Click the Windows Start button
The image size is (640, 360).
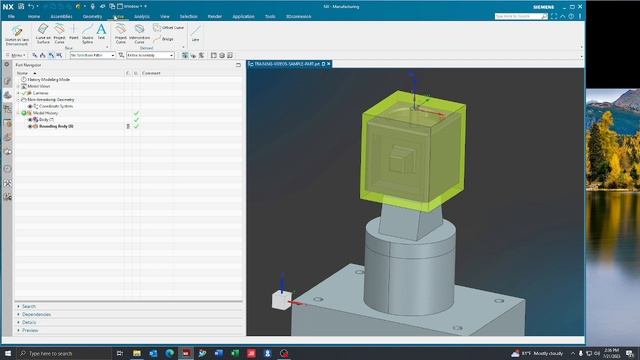coord(8,353)
